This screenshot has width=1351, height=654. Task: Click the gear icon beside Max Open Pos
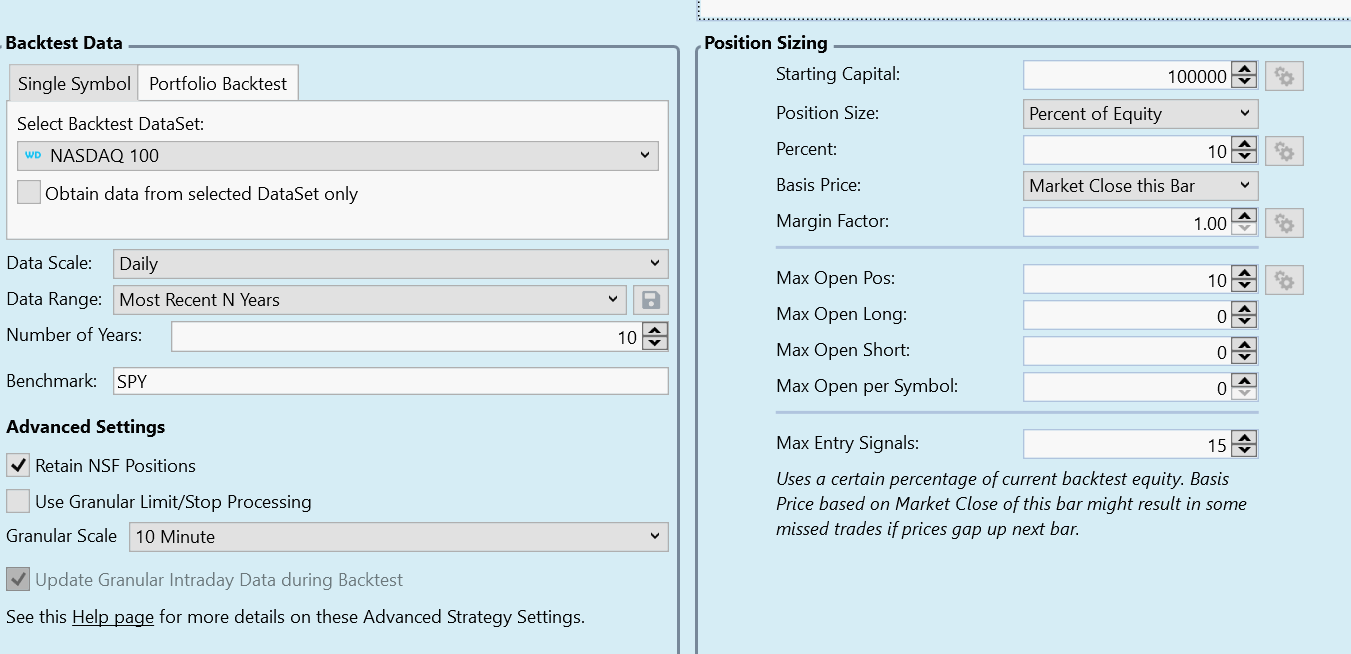coord(1284,280)
